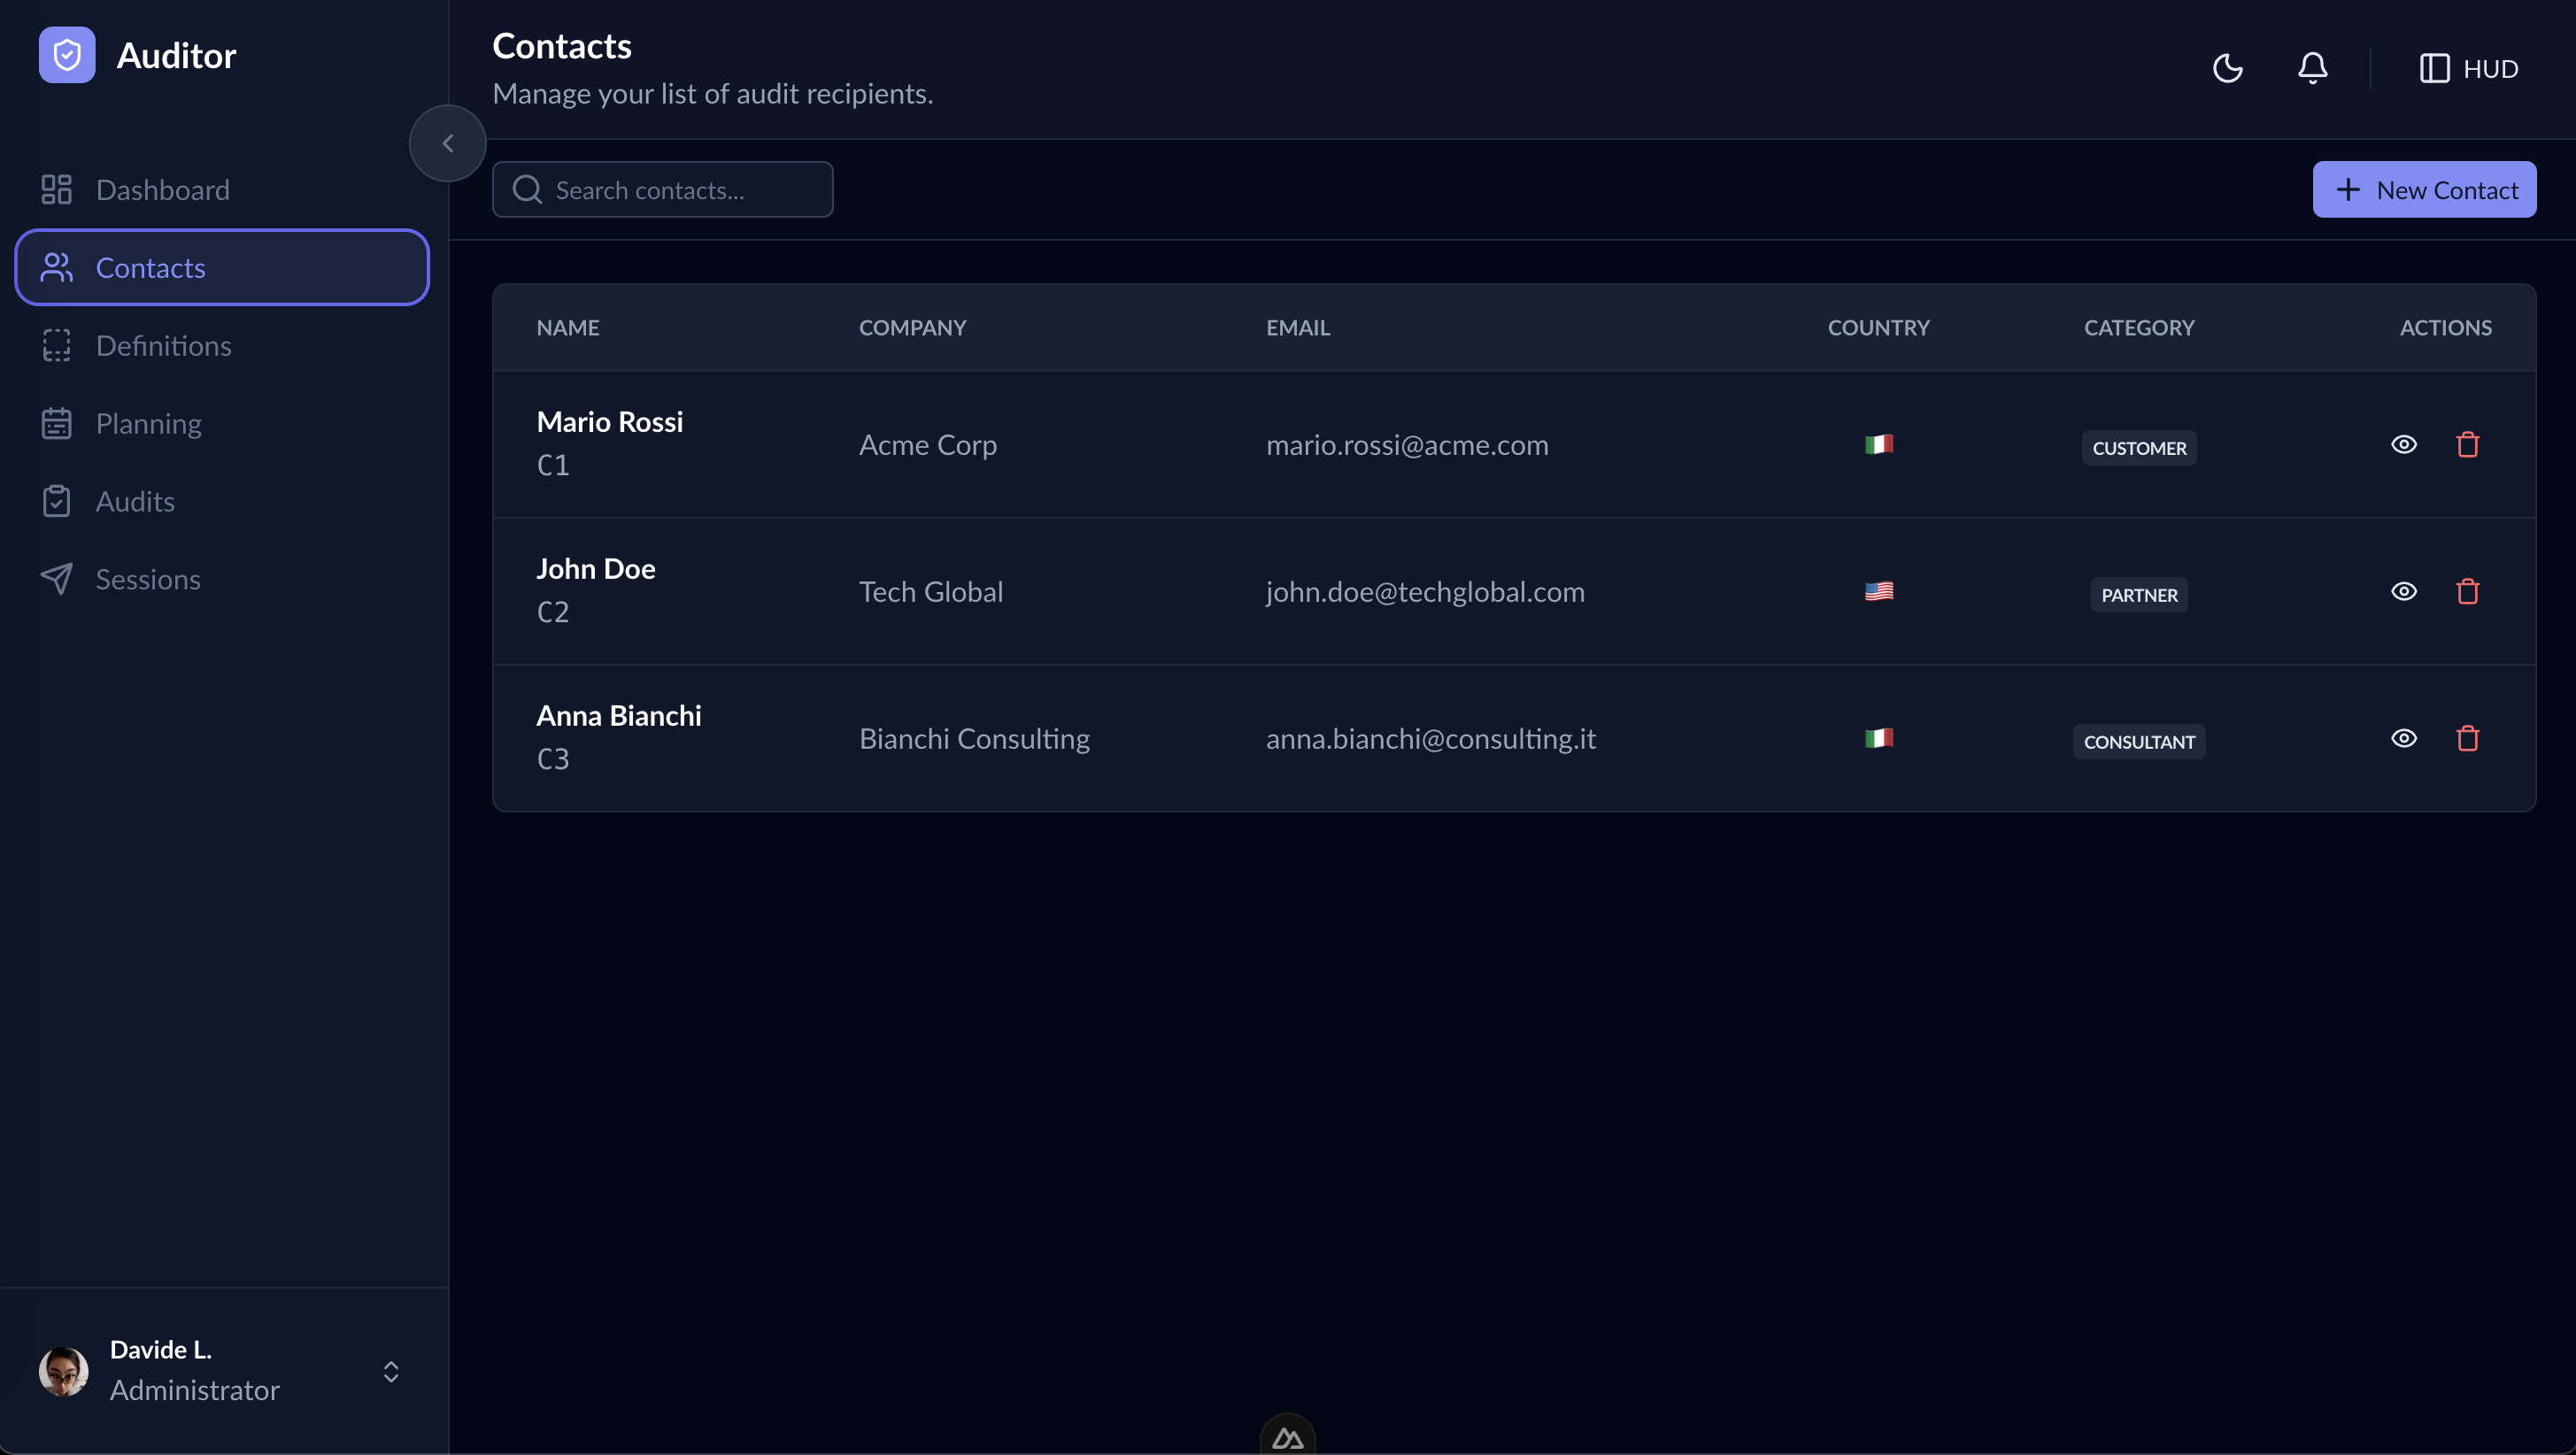Select the Dashboard icon in the sidebar

(56, 189)
